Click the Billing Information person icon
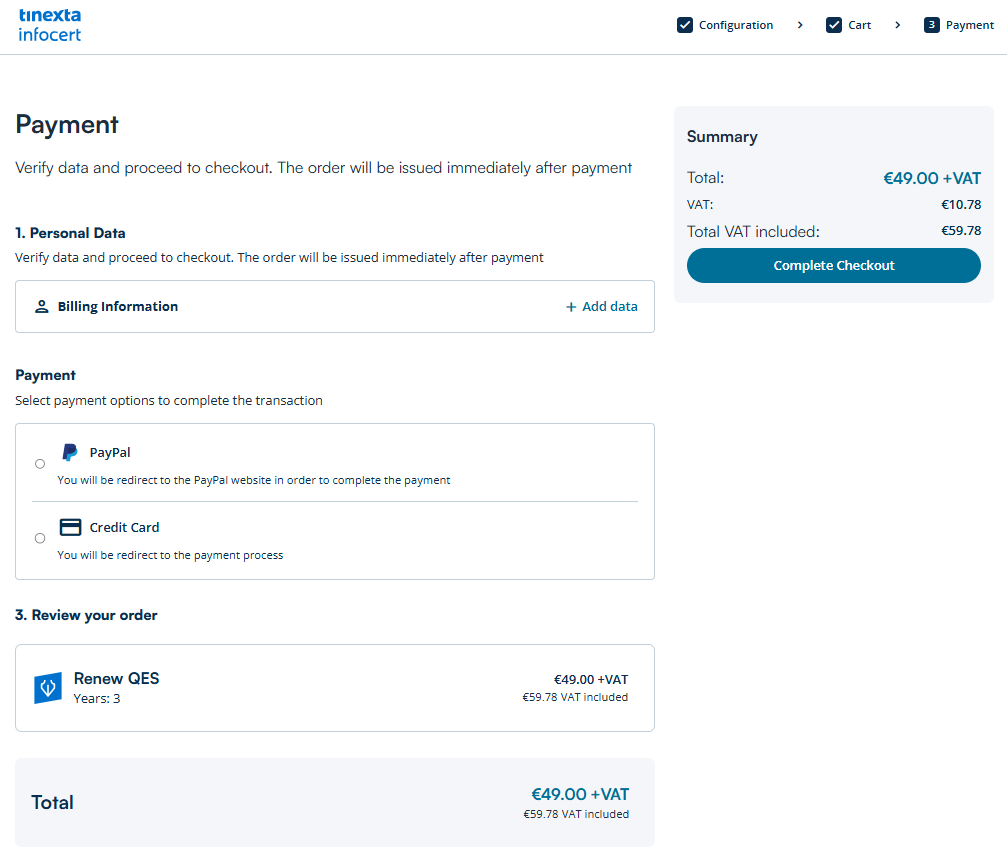Screen dimensions: 1007x868 pyautogui.click(x=42, y=307)
